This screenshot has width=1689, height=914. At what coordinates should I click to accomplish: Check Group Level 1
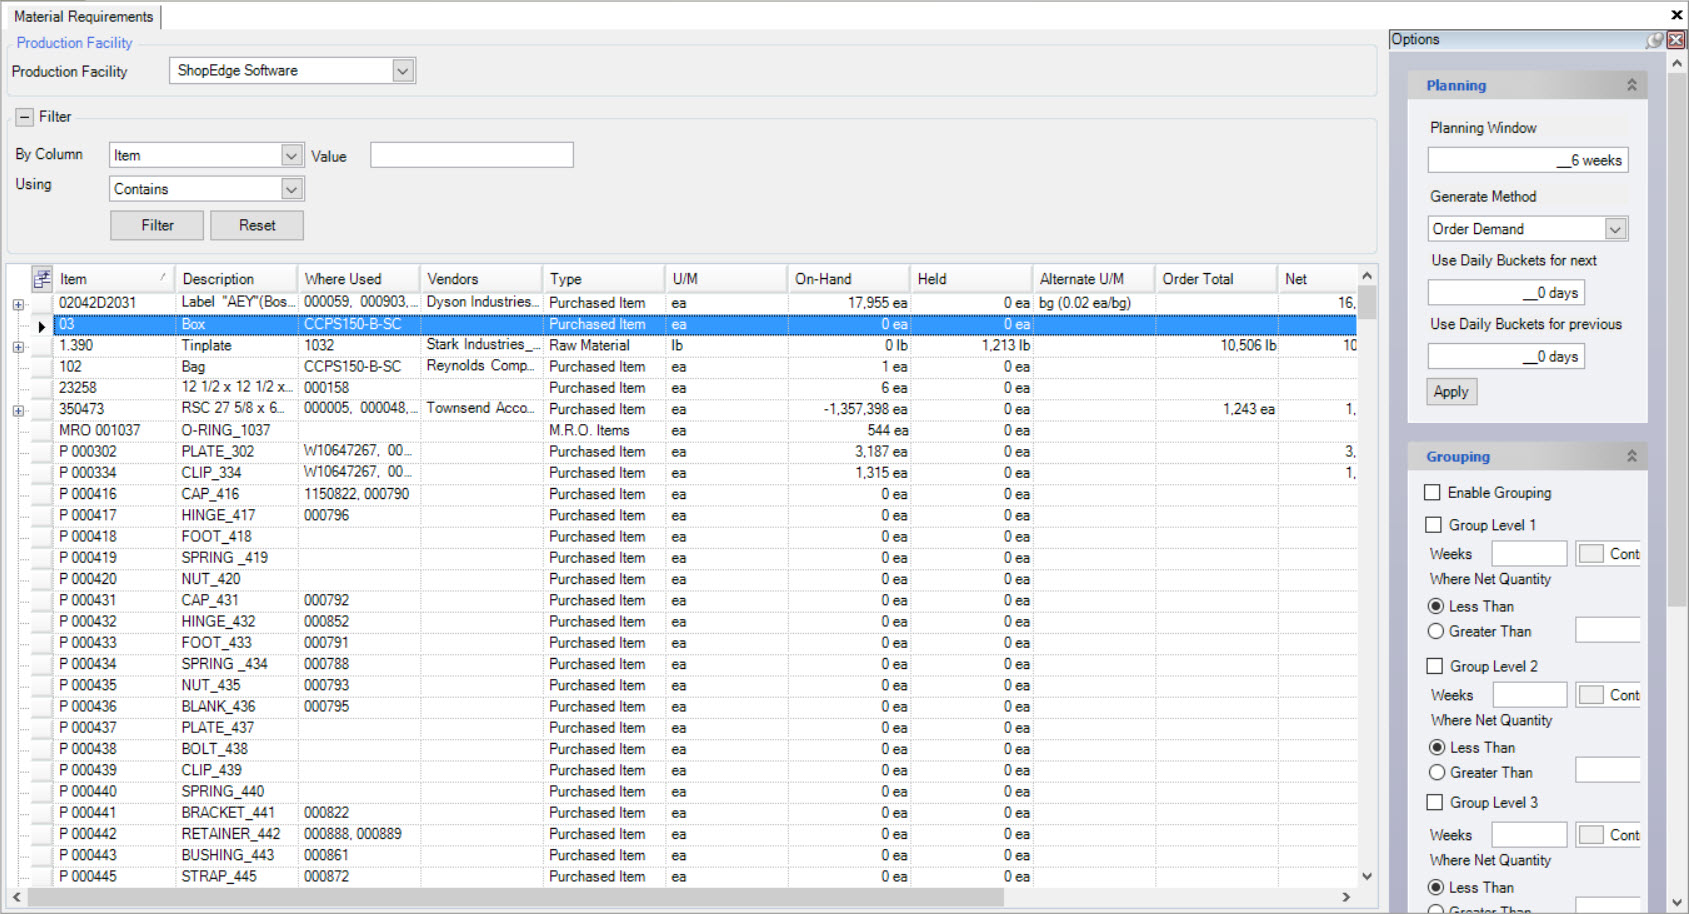(1433, 525)
